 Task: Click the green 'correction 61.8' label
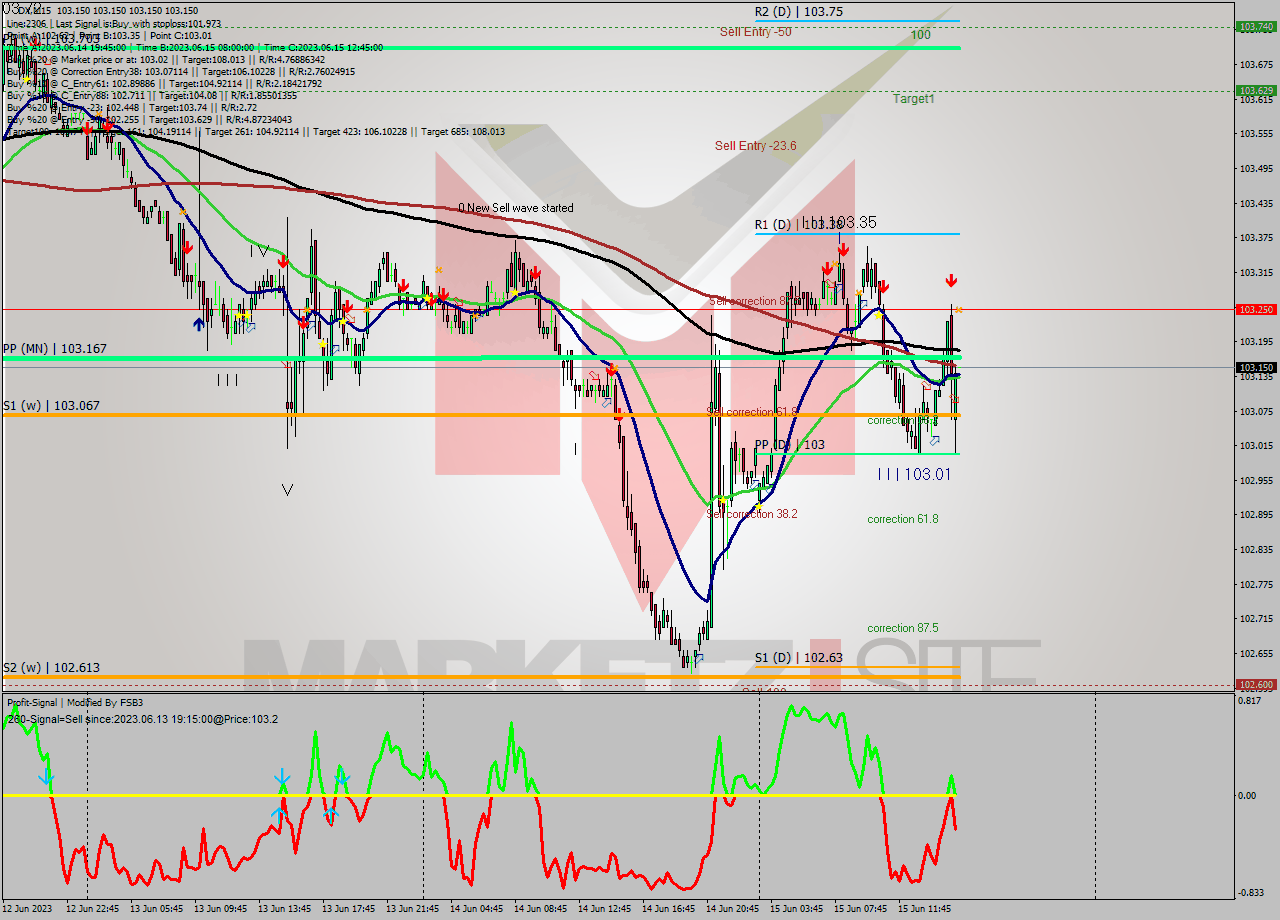click(902, 519)
